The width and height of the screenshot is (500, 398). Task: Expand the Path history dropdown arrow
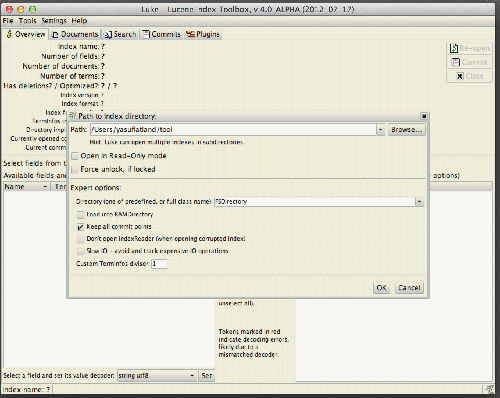click(x=381, y=130)
